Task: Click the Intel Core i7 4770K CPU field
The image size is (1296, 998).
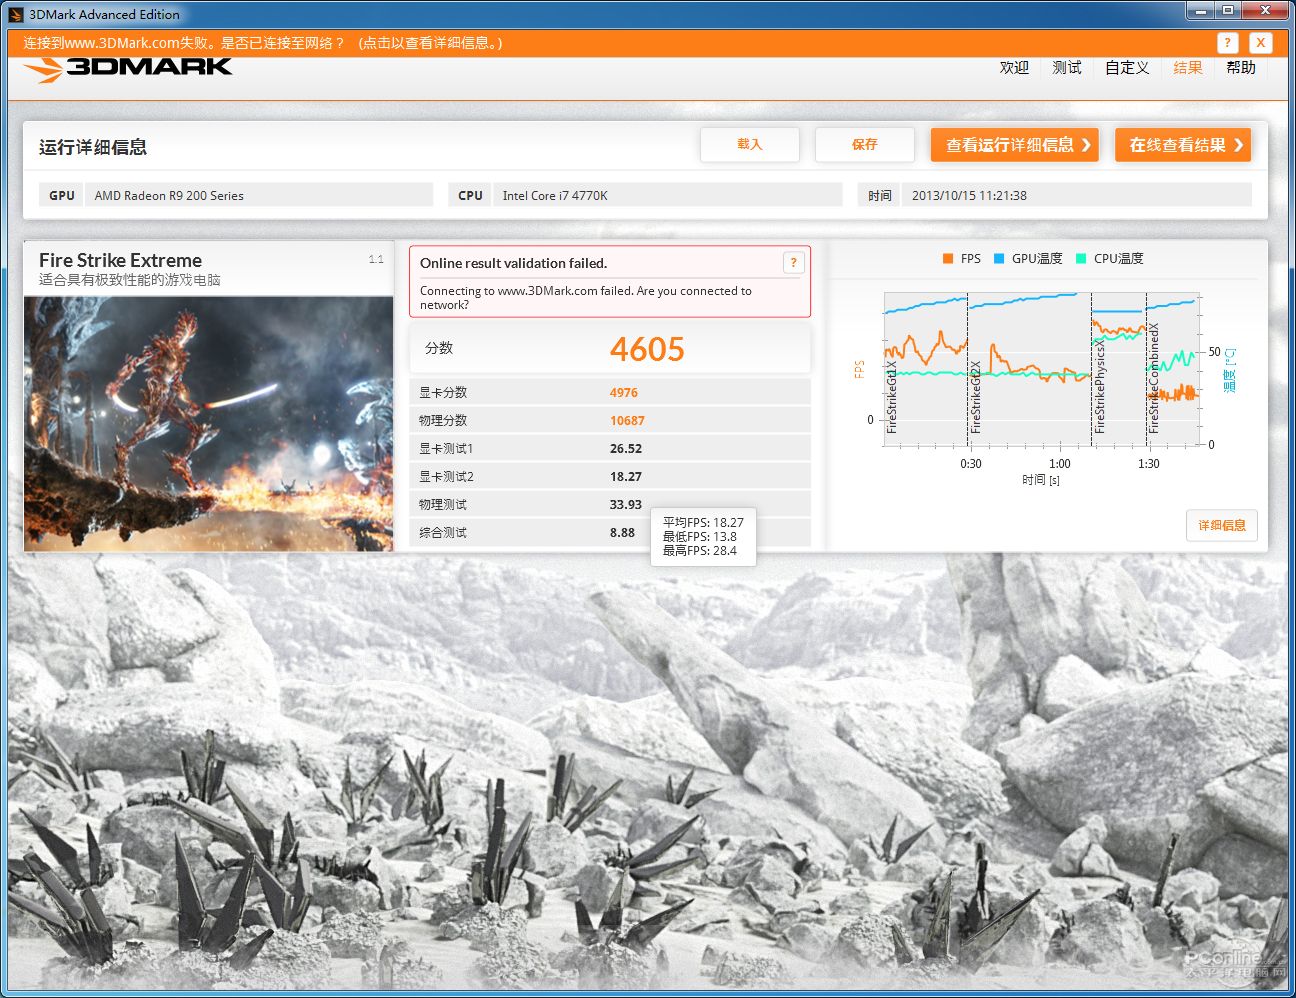Action: (667, 195)
